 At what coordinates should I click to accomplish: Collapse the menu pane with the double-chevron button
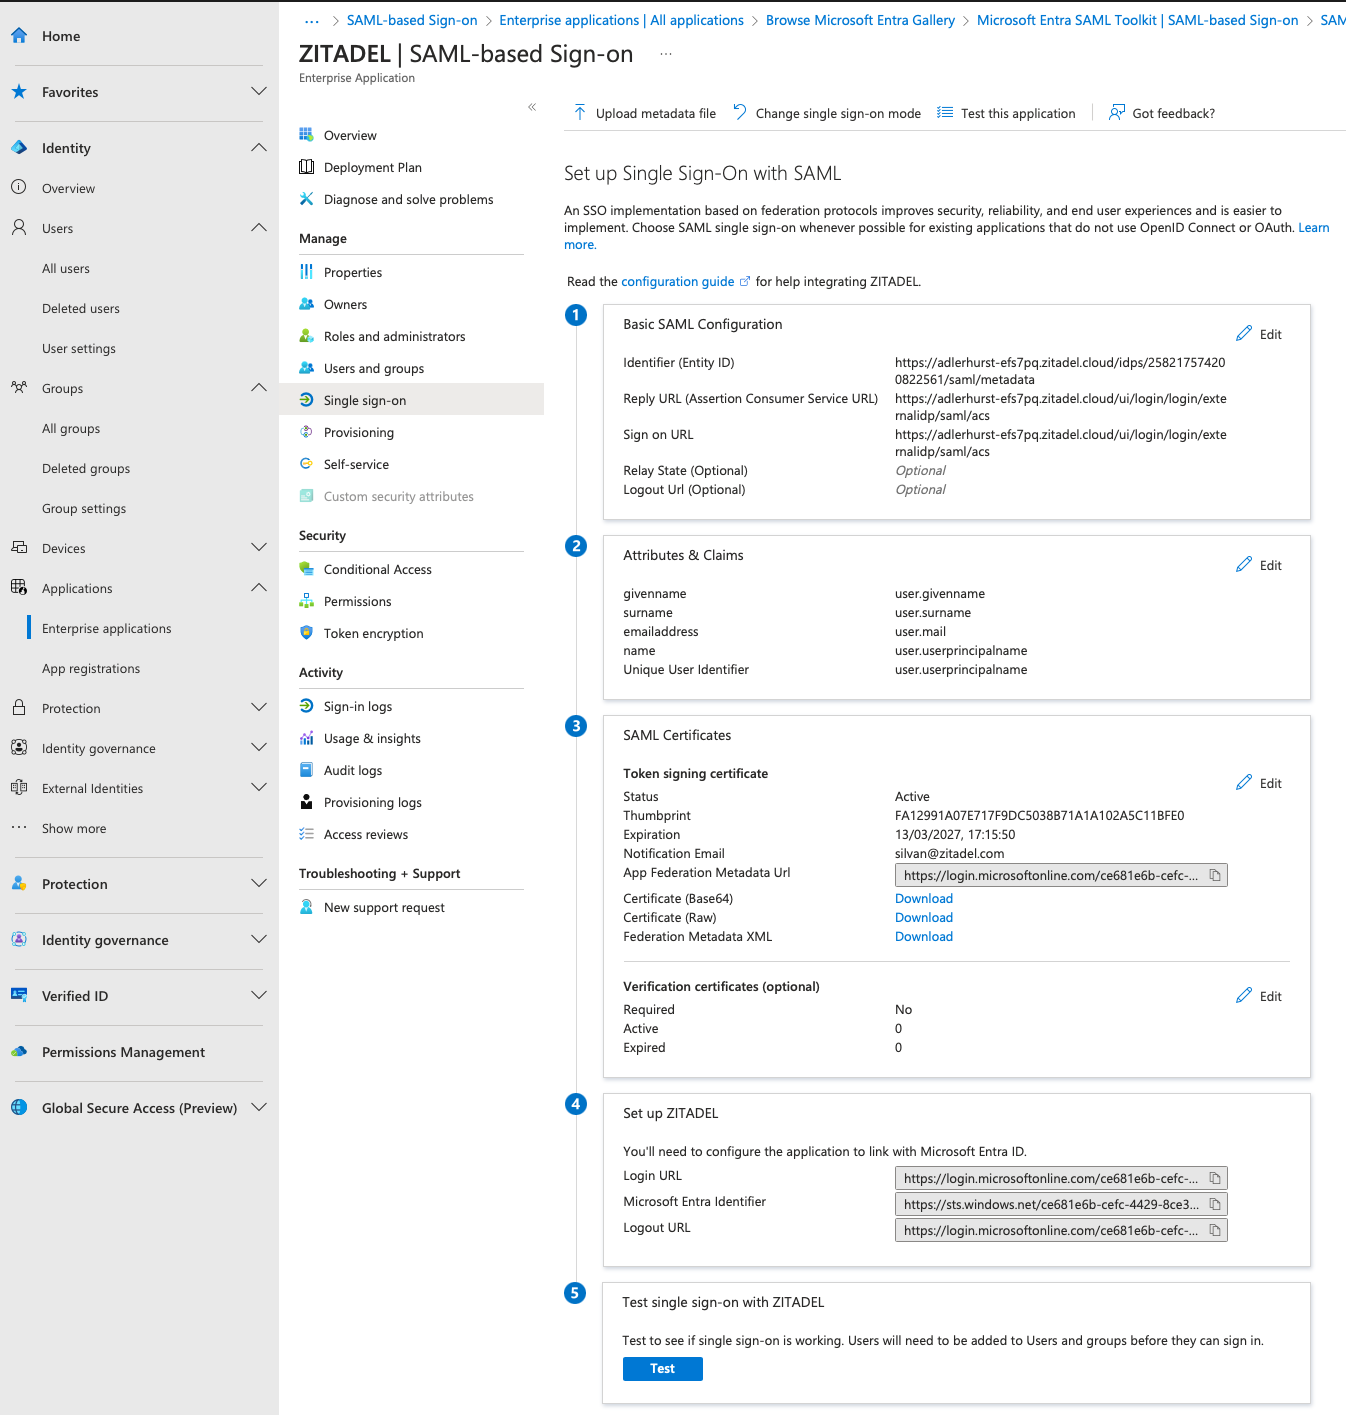click(x=532, y=107)
